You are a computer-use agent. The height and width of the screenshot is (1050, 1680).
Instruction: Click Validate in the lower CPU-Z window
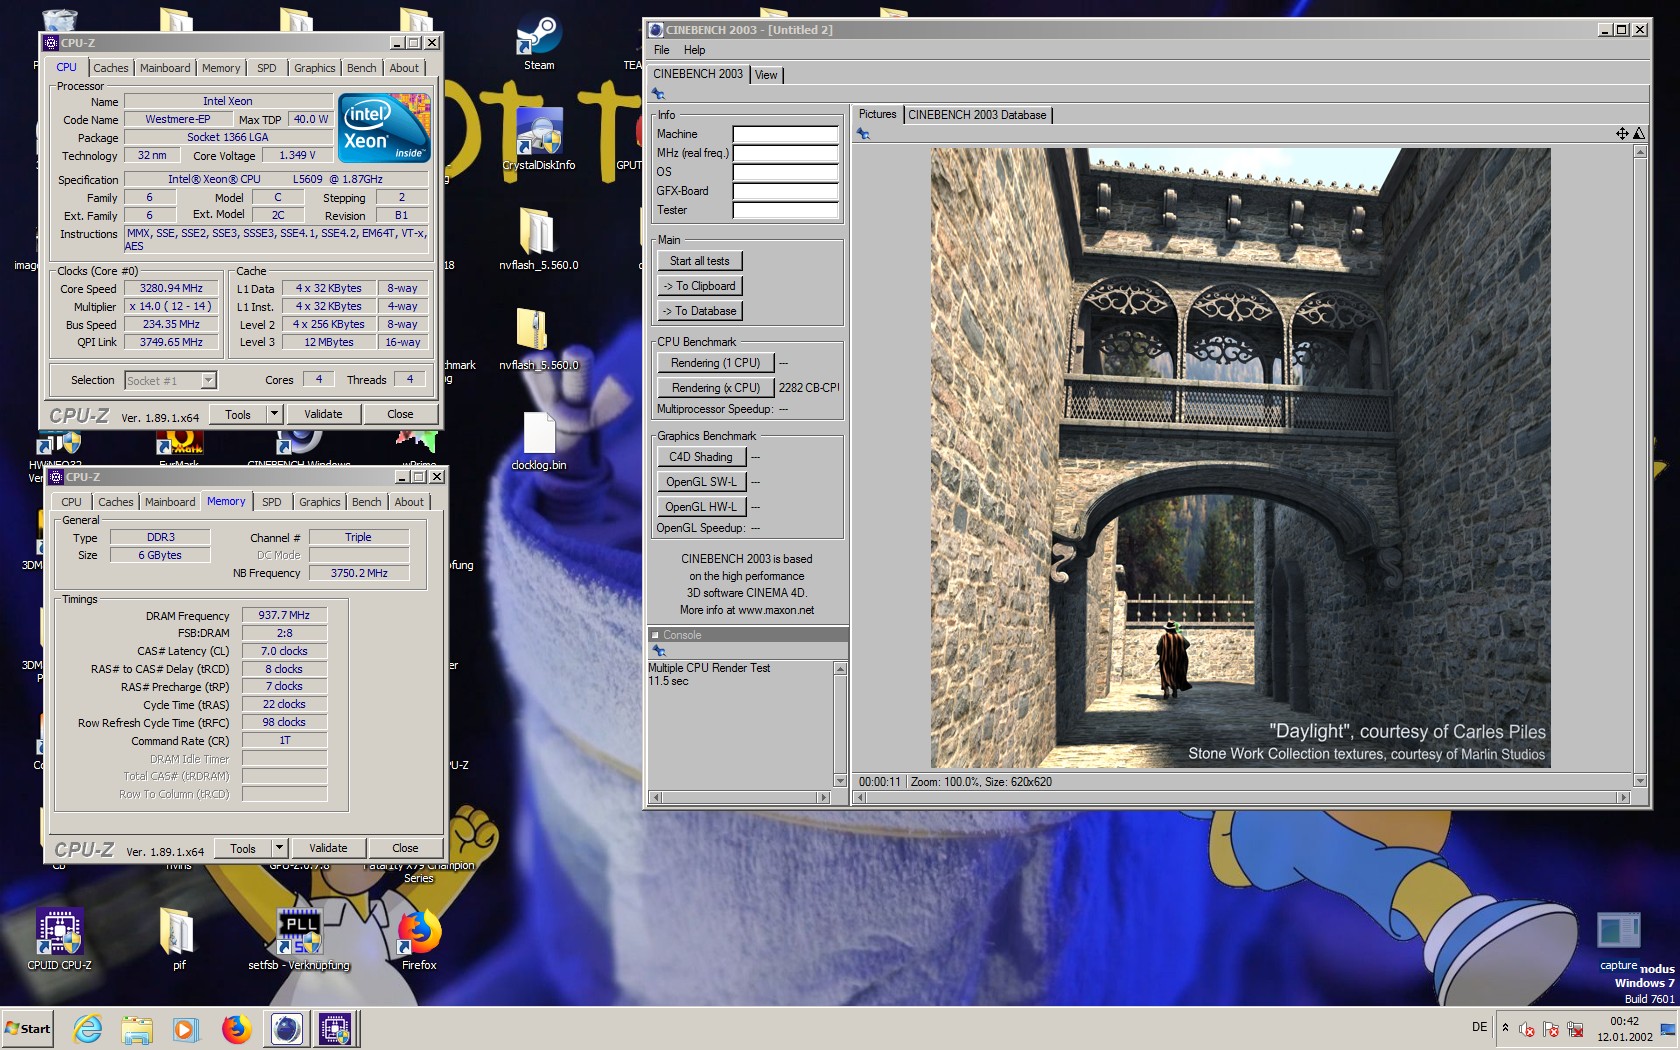click(x=328, y=848)
